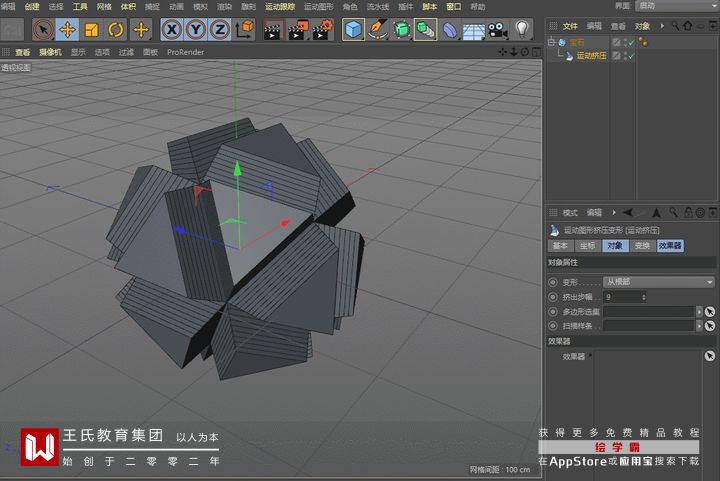Render the current view with clapperboard icon

(272, 30)
